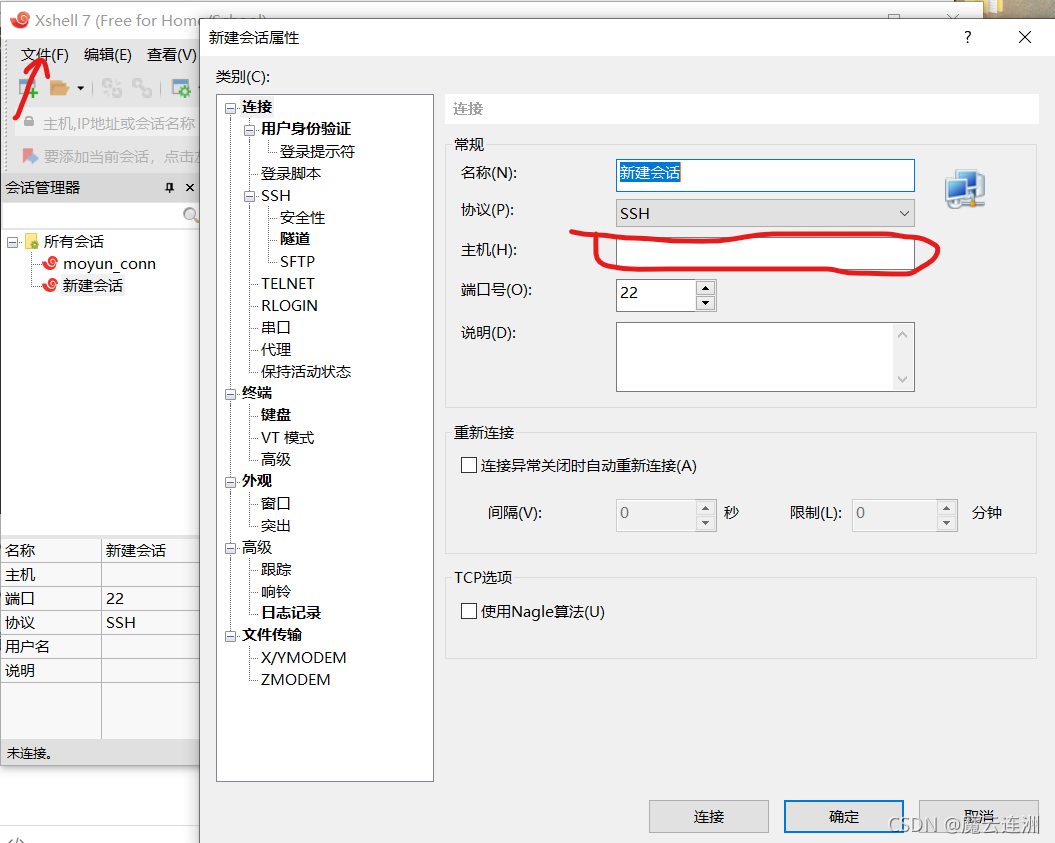The width and height of the screenshot is (1055, 843).
Task: Open a session with the folder icon
Action: 62,88
